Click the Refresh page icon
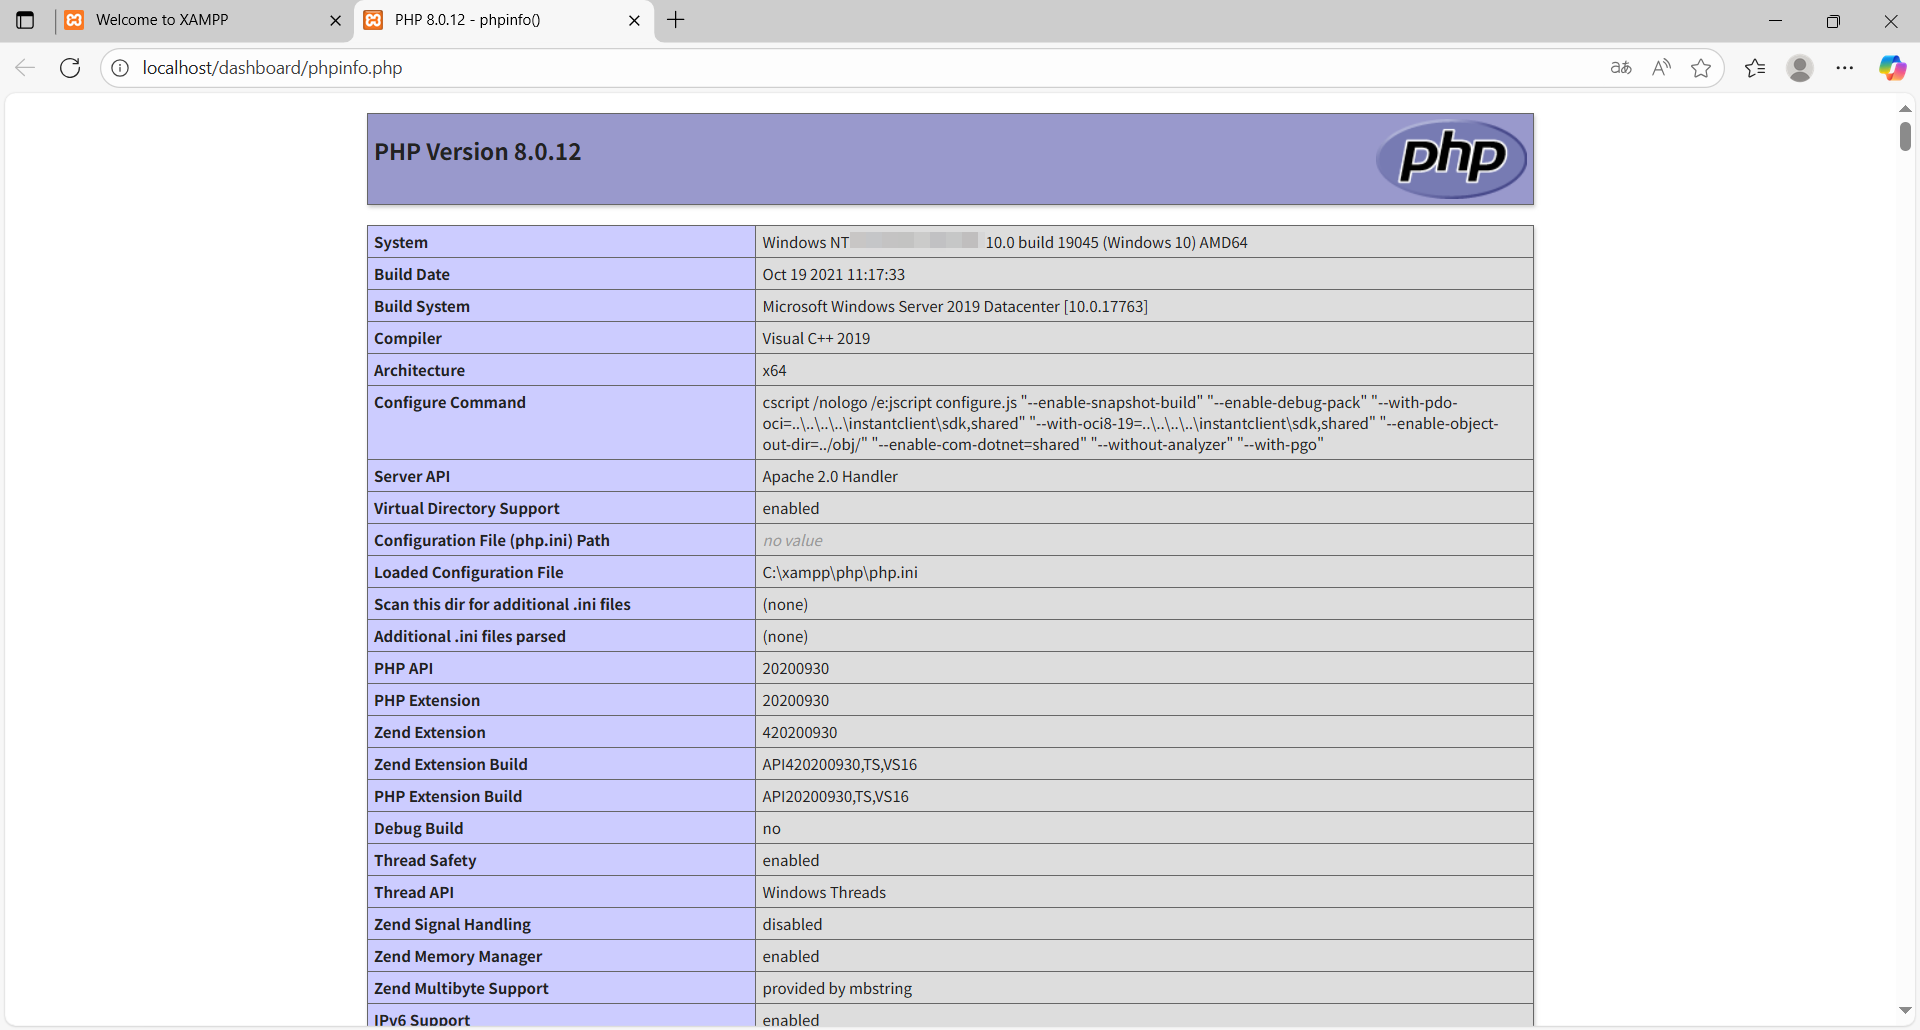Screen dimensions: 1920x1030 (70, 68)
